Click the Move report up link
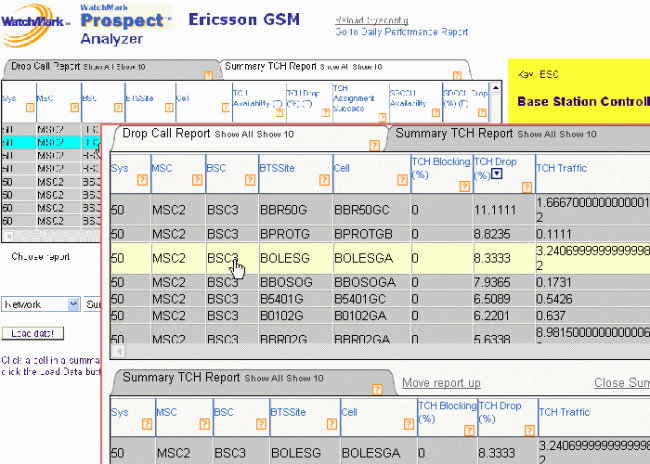The width and height of the screenshot is (650, 464). pos(441,383)
